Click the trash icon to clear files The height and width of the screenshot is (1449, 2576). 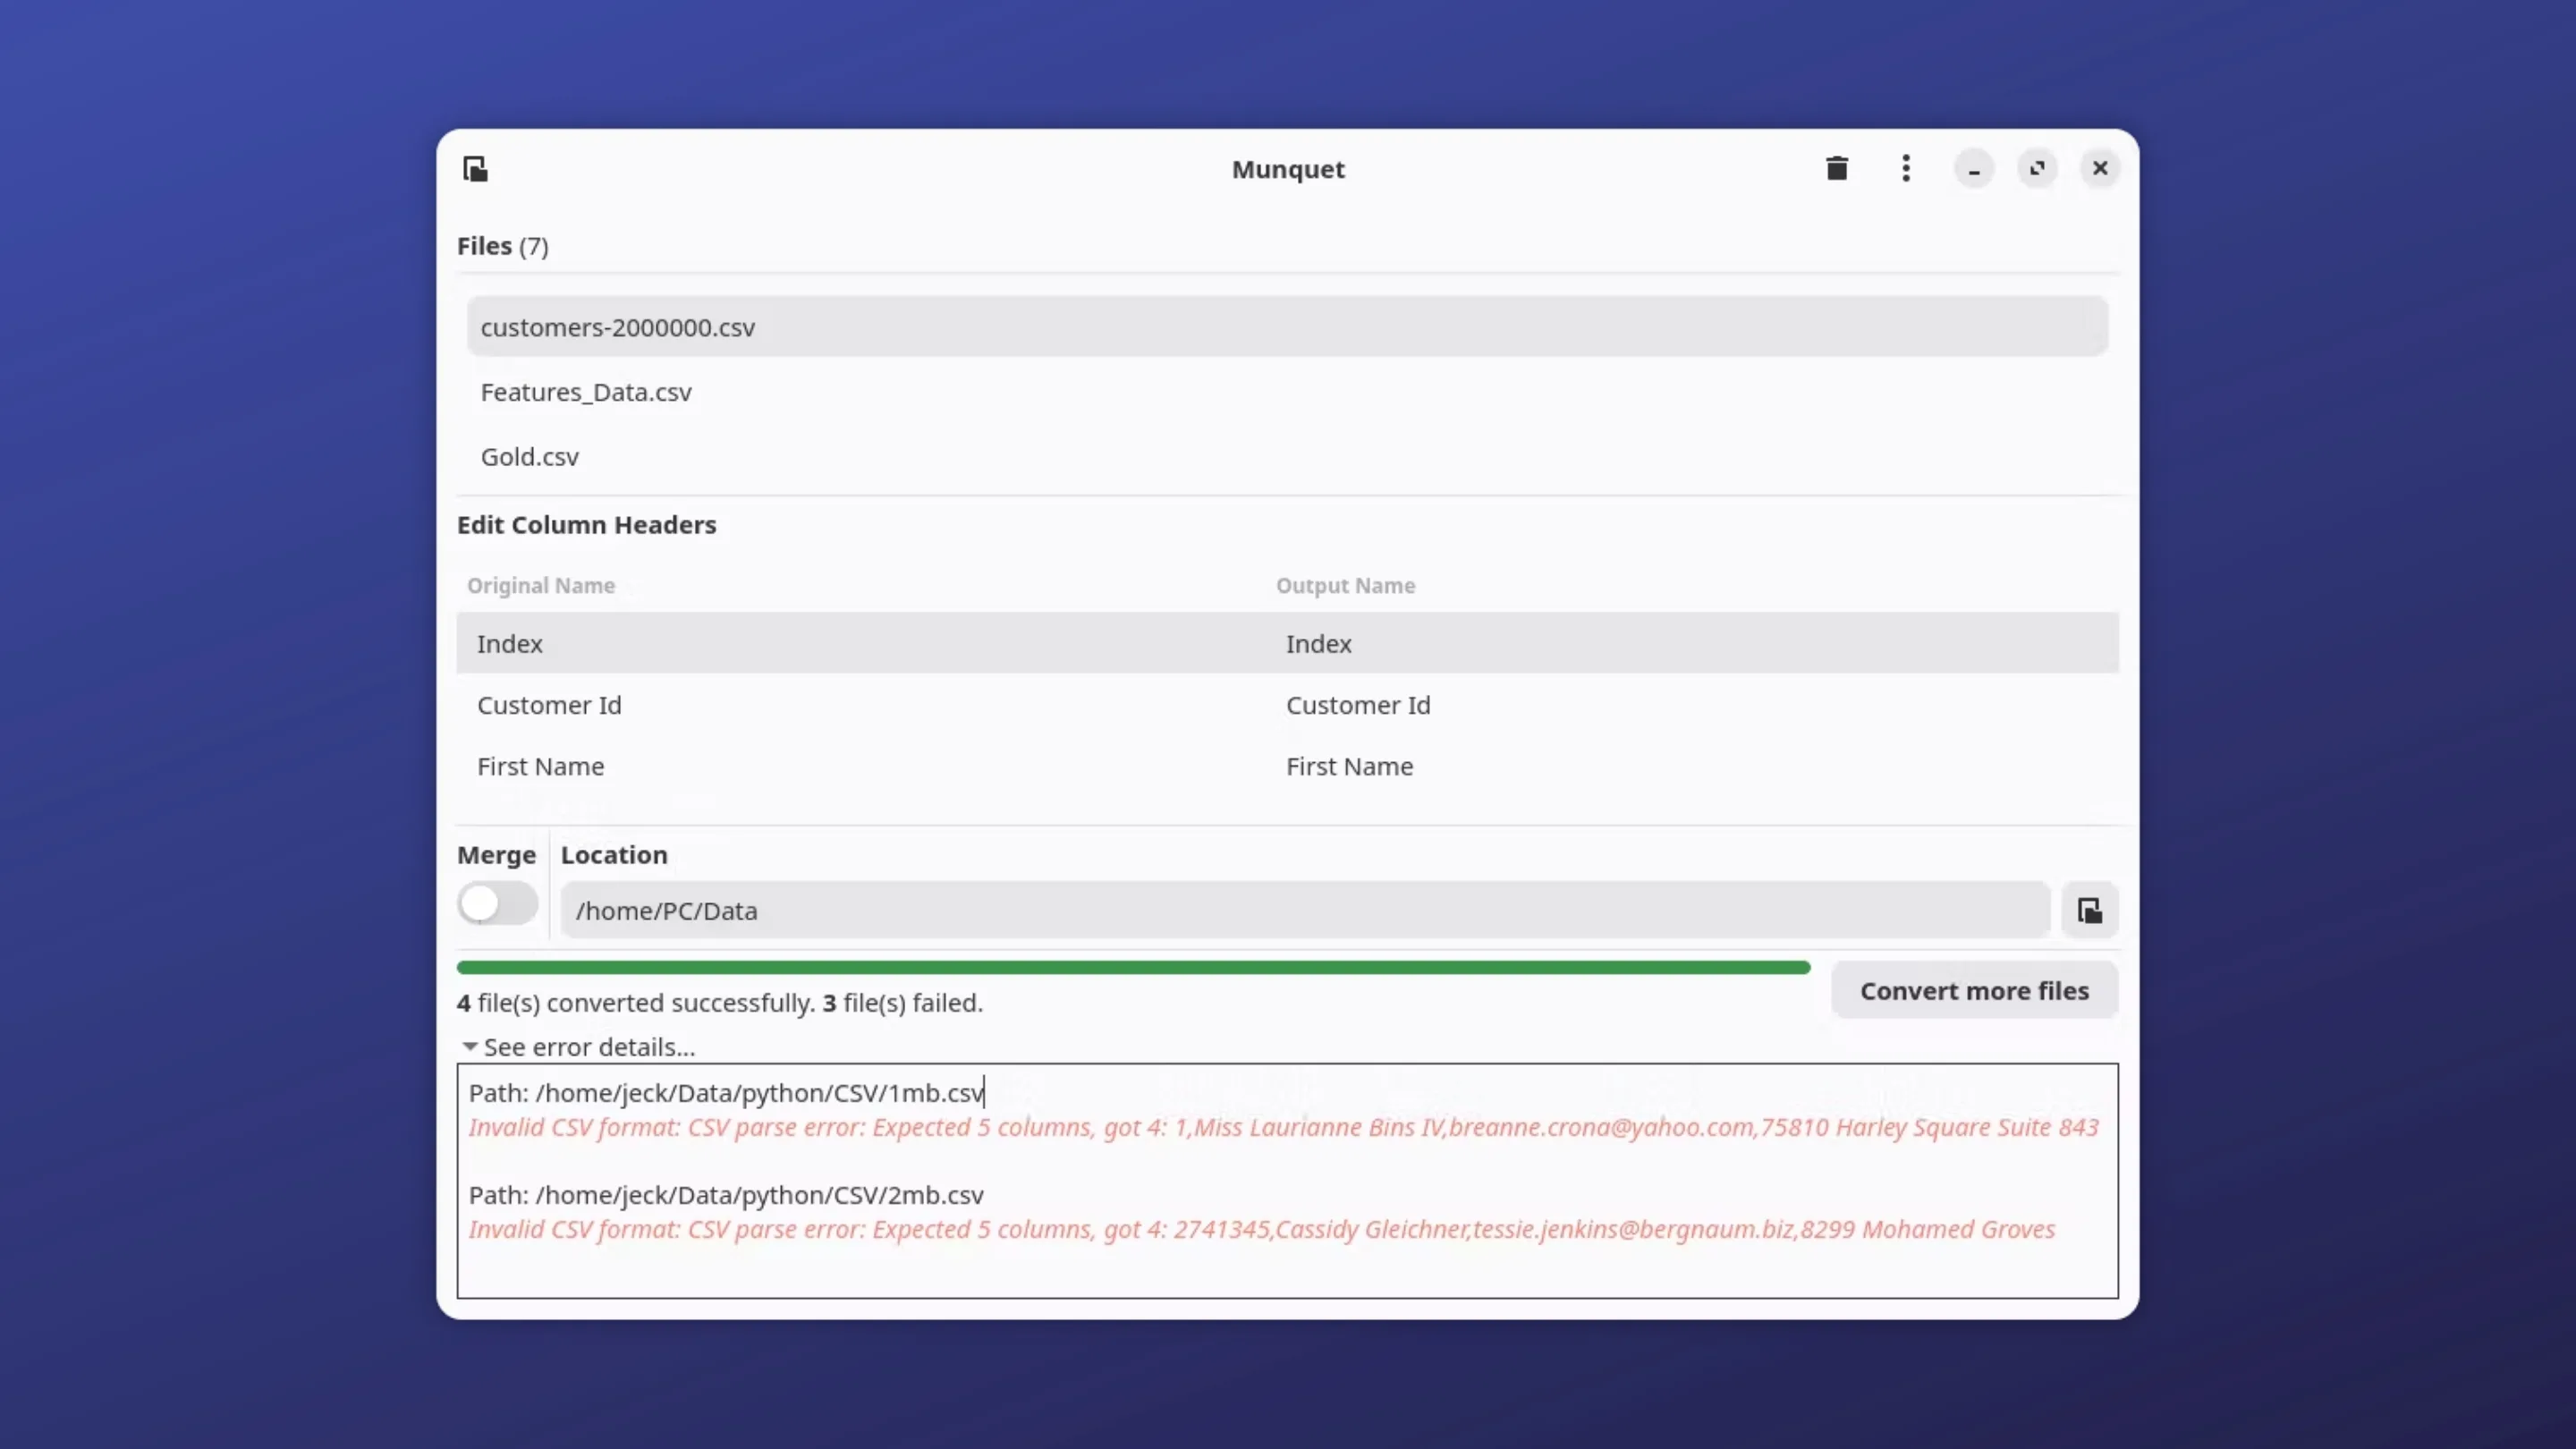pyautogui.click(x=1836, y=169)
